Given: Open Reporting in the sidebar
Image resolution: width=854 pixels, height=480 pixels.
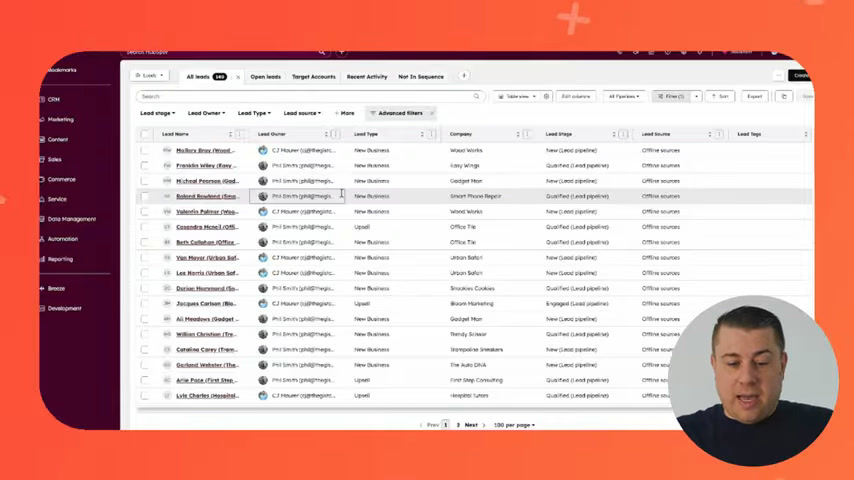Looking at the screenshot, I should (60, 259).
